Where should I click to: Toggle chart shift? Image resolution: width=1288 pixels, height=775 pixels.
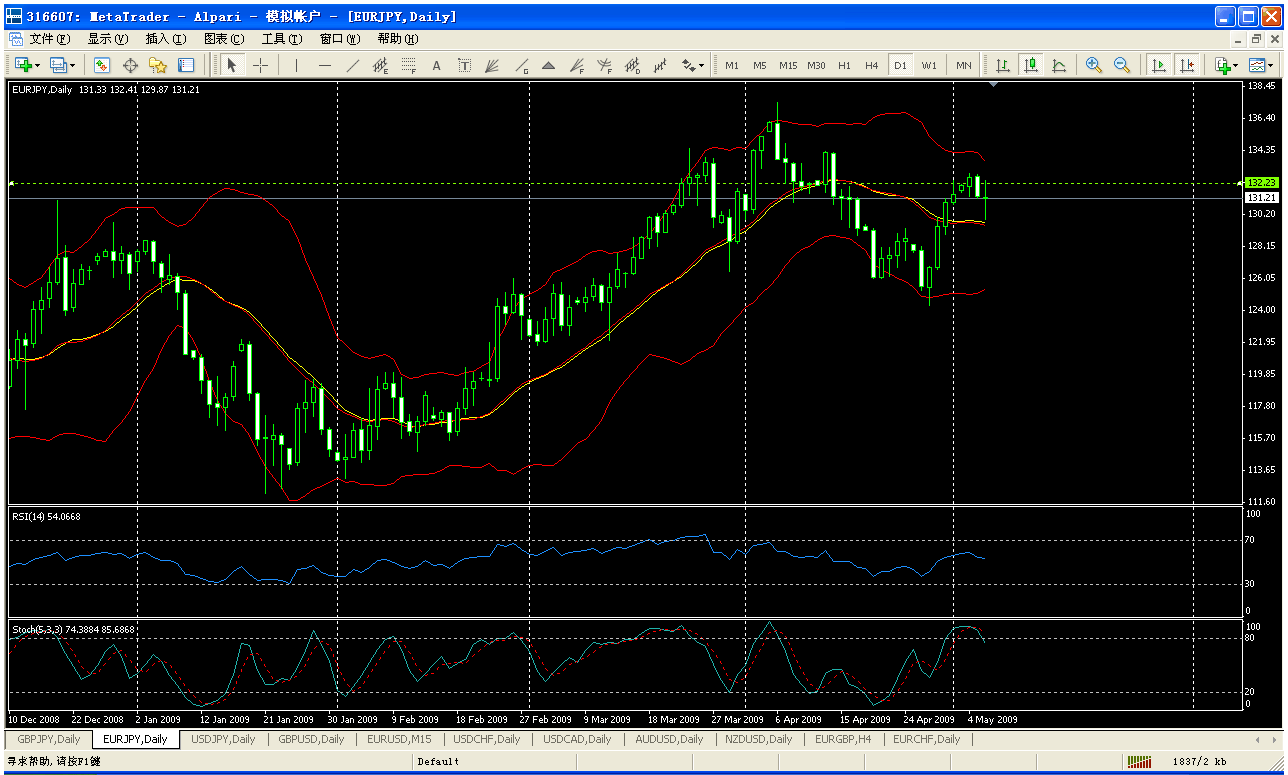pyautogui.click(x=1186, y=65)
